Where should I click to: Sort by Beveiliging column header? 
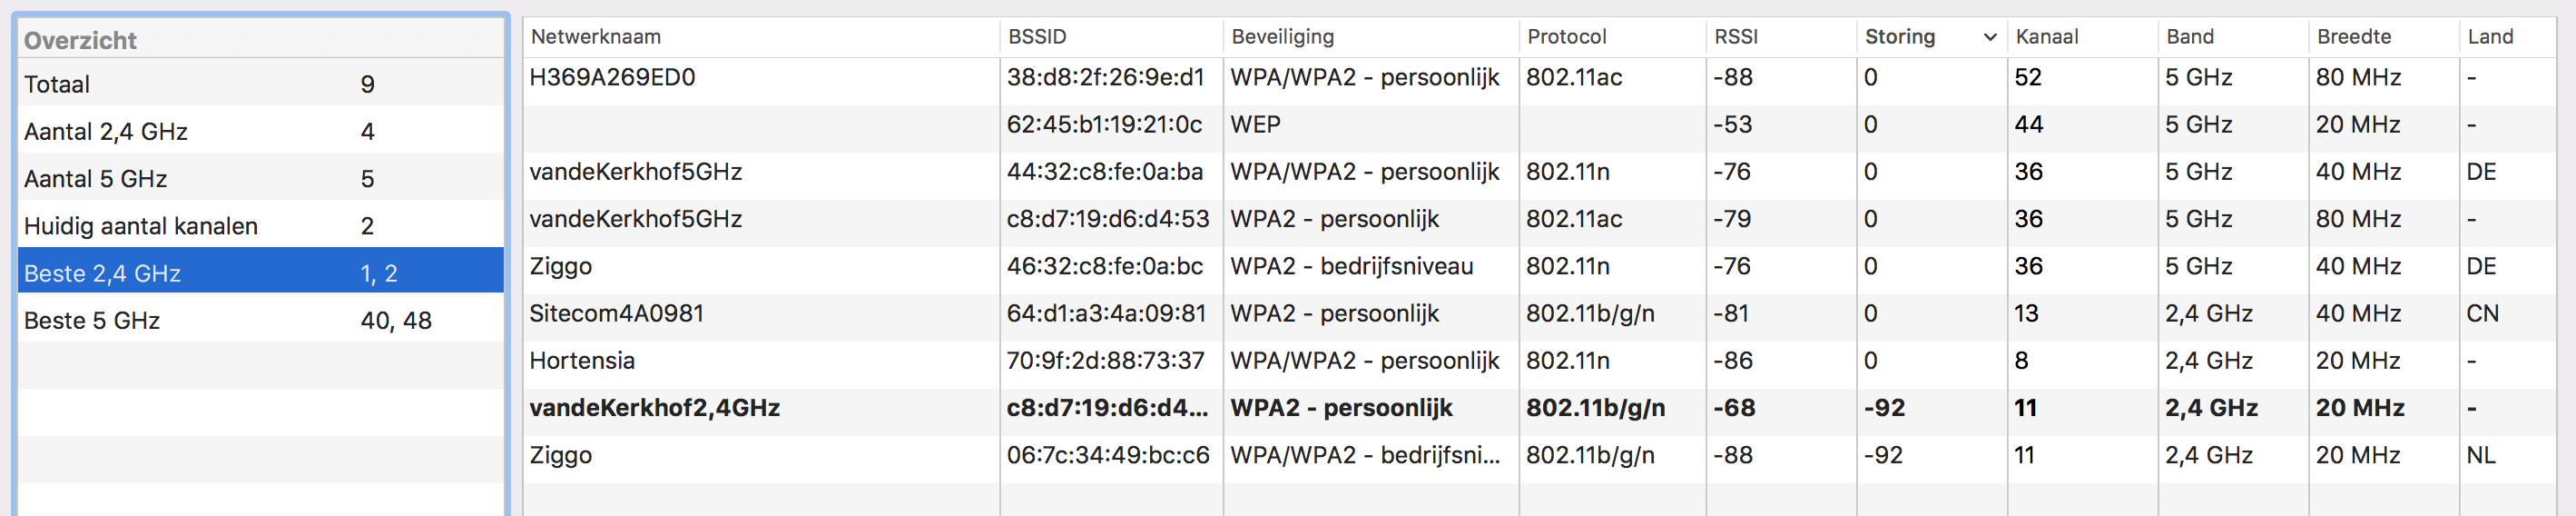point(1283,37)
